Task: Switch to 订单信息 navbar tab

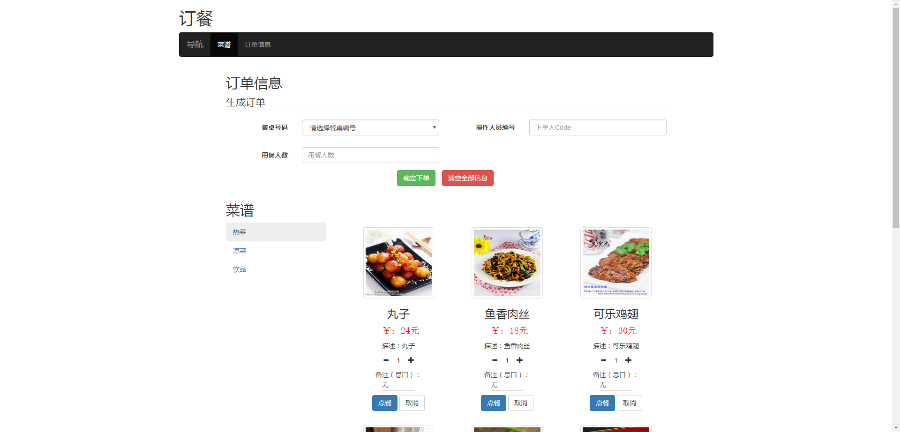Action: pyautogui.click(x=258, y=45)
